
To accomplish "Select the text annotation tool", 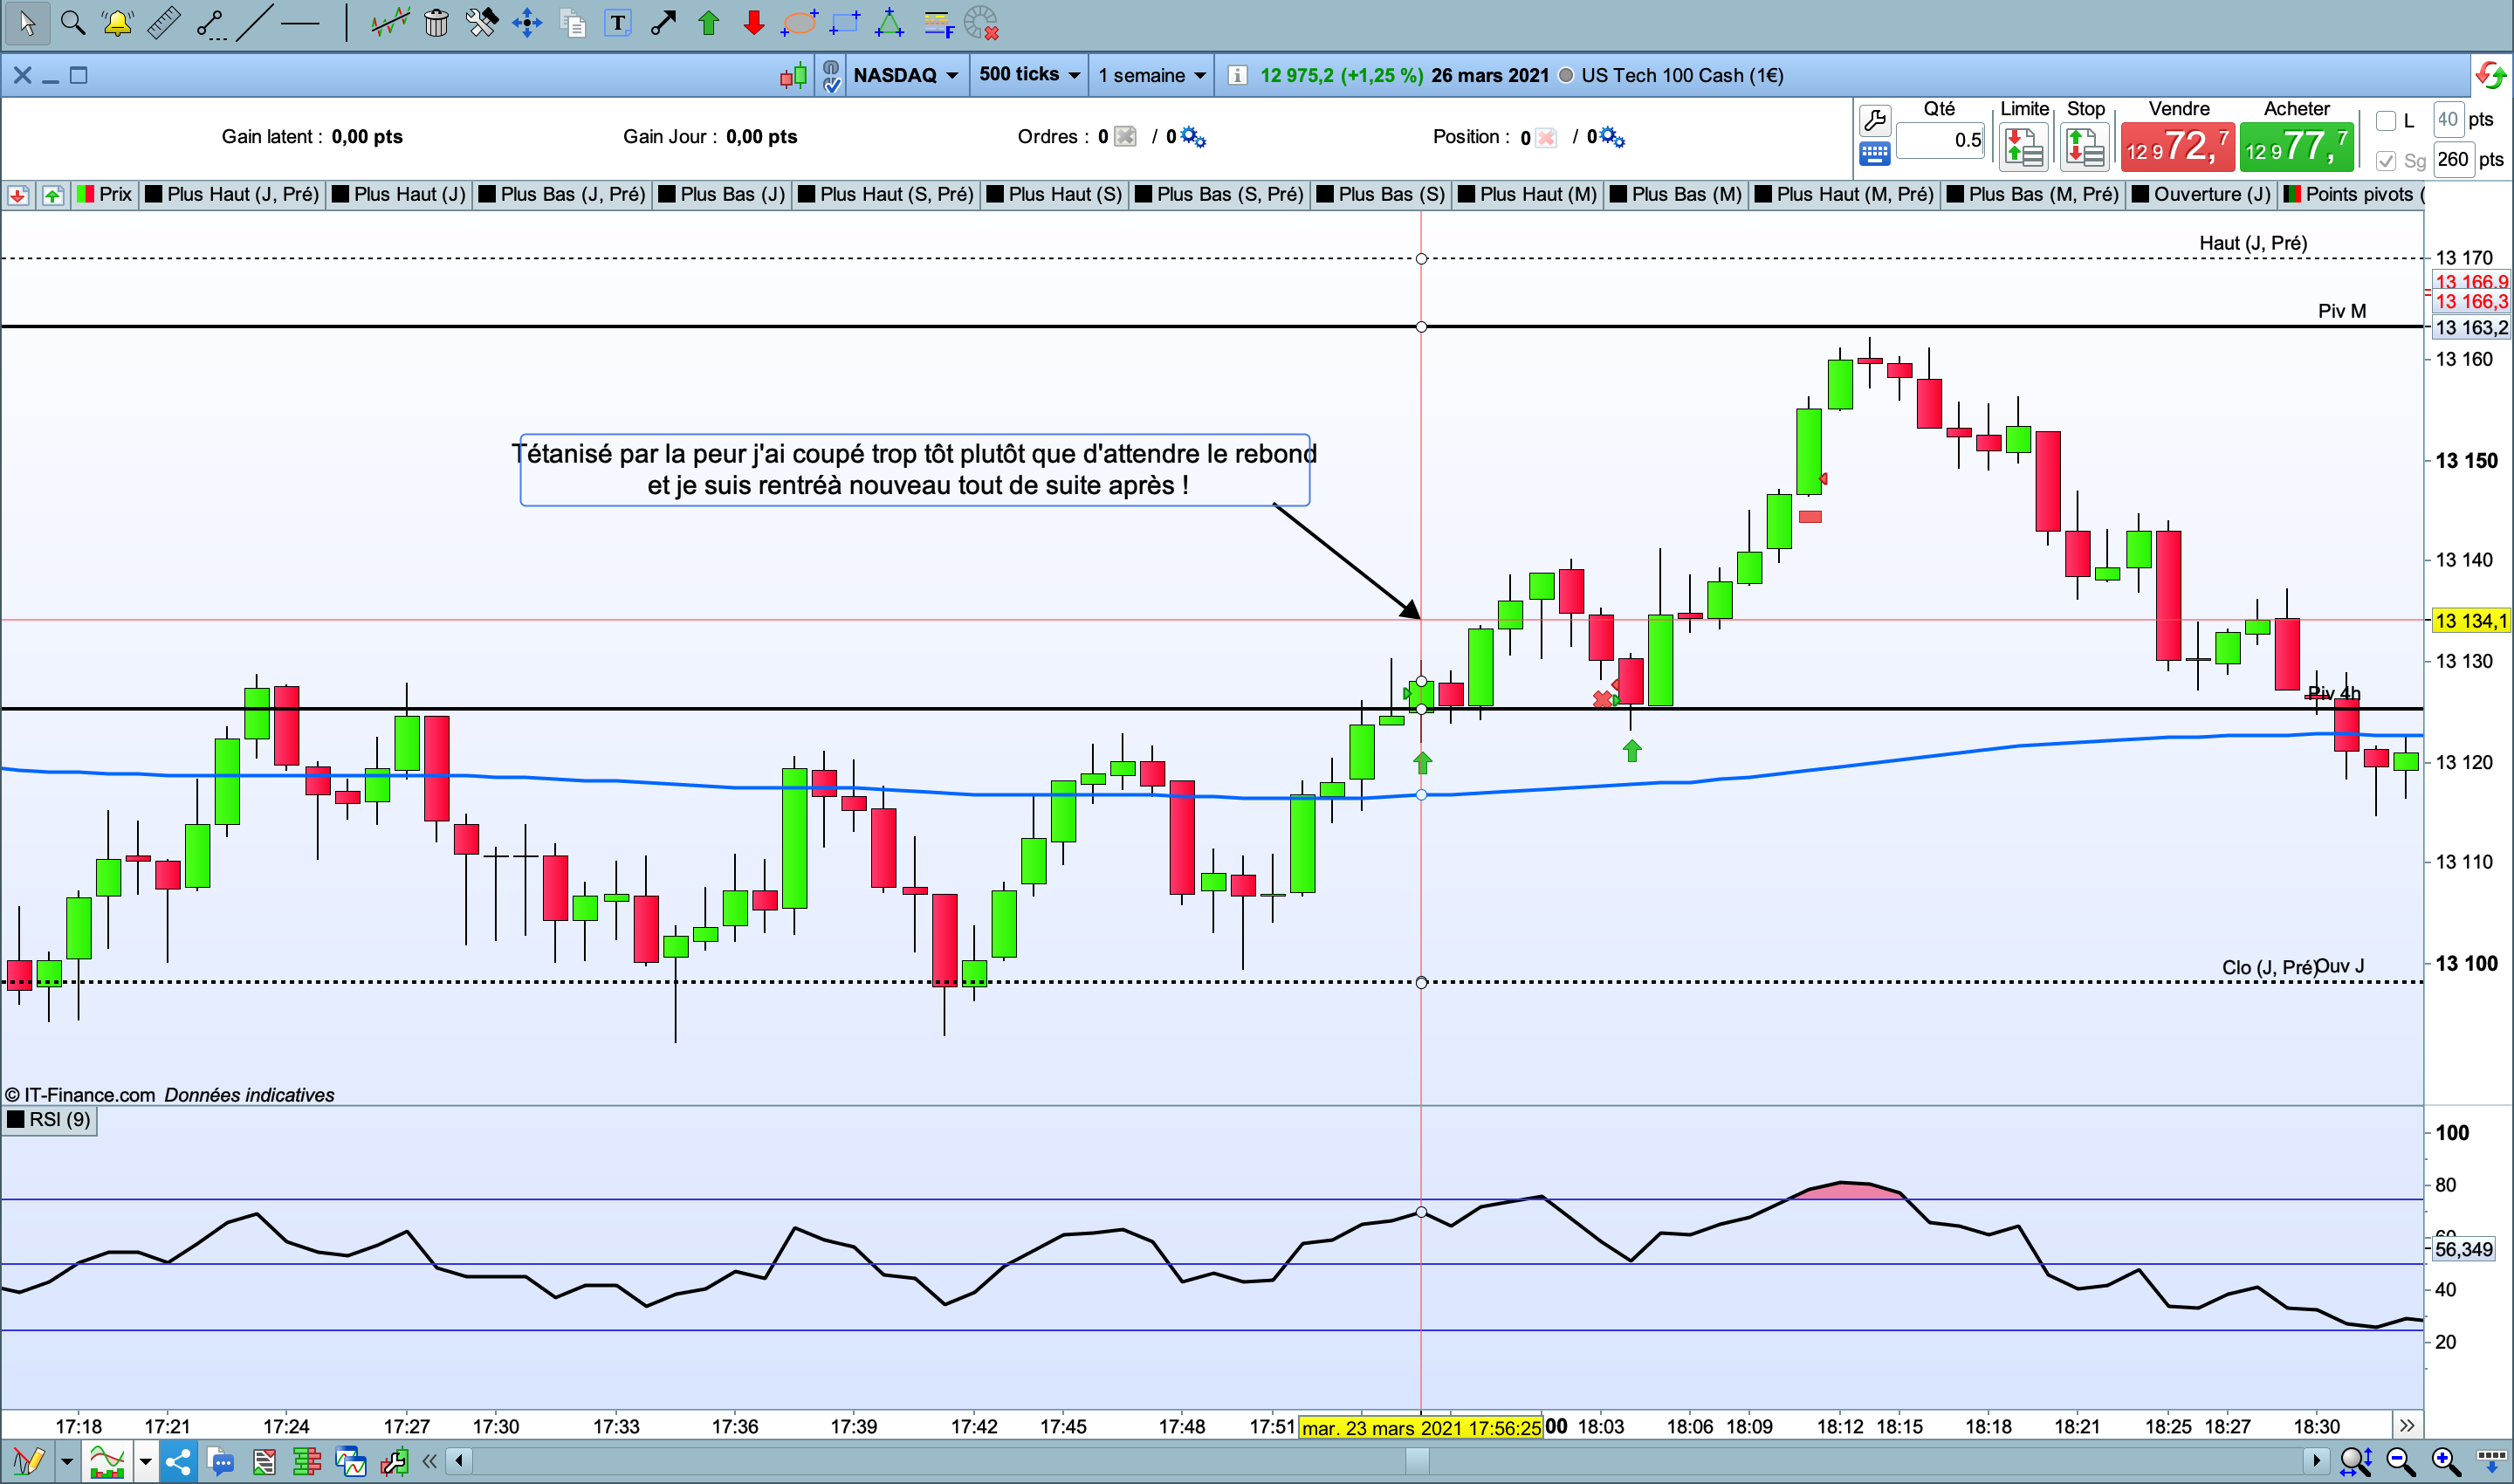I will [x=618, y=22].
